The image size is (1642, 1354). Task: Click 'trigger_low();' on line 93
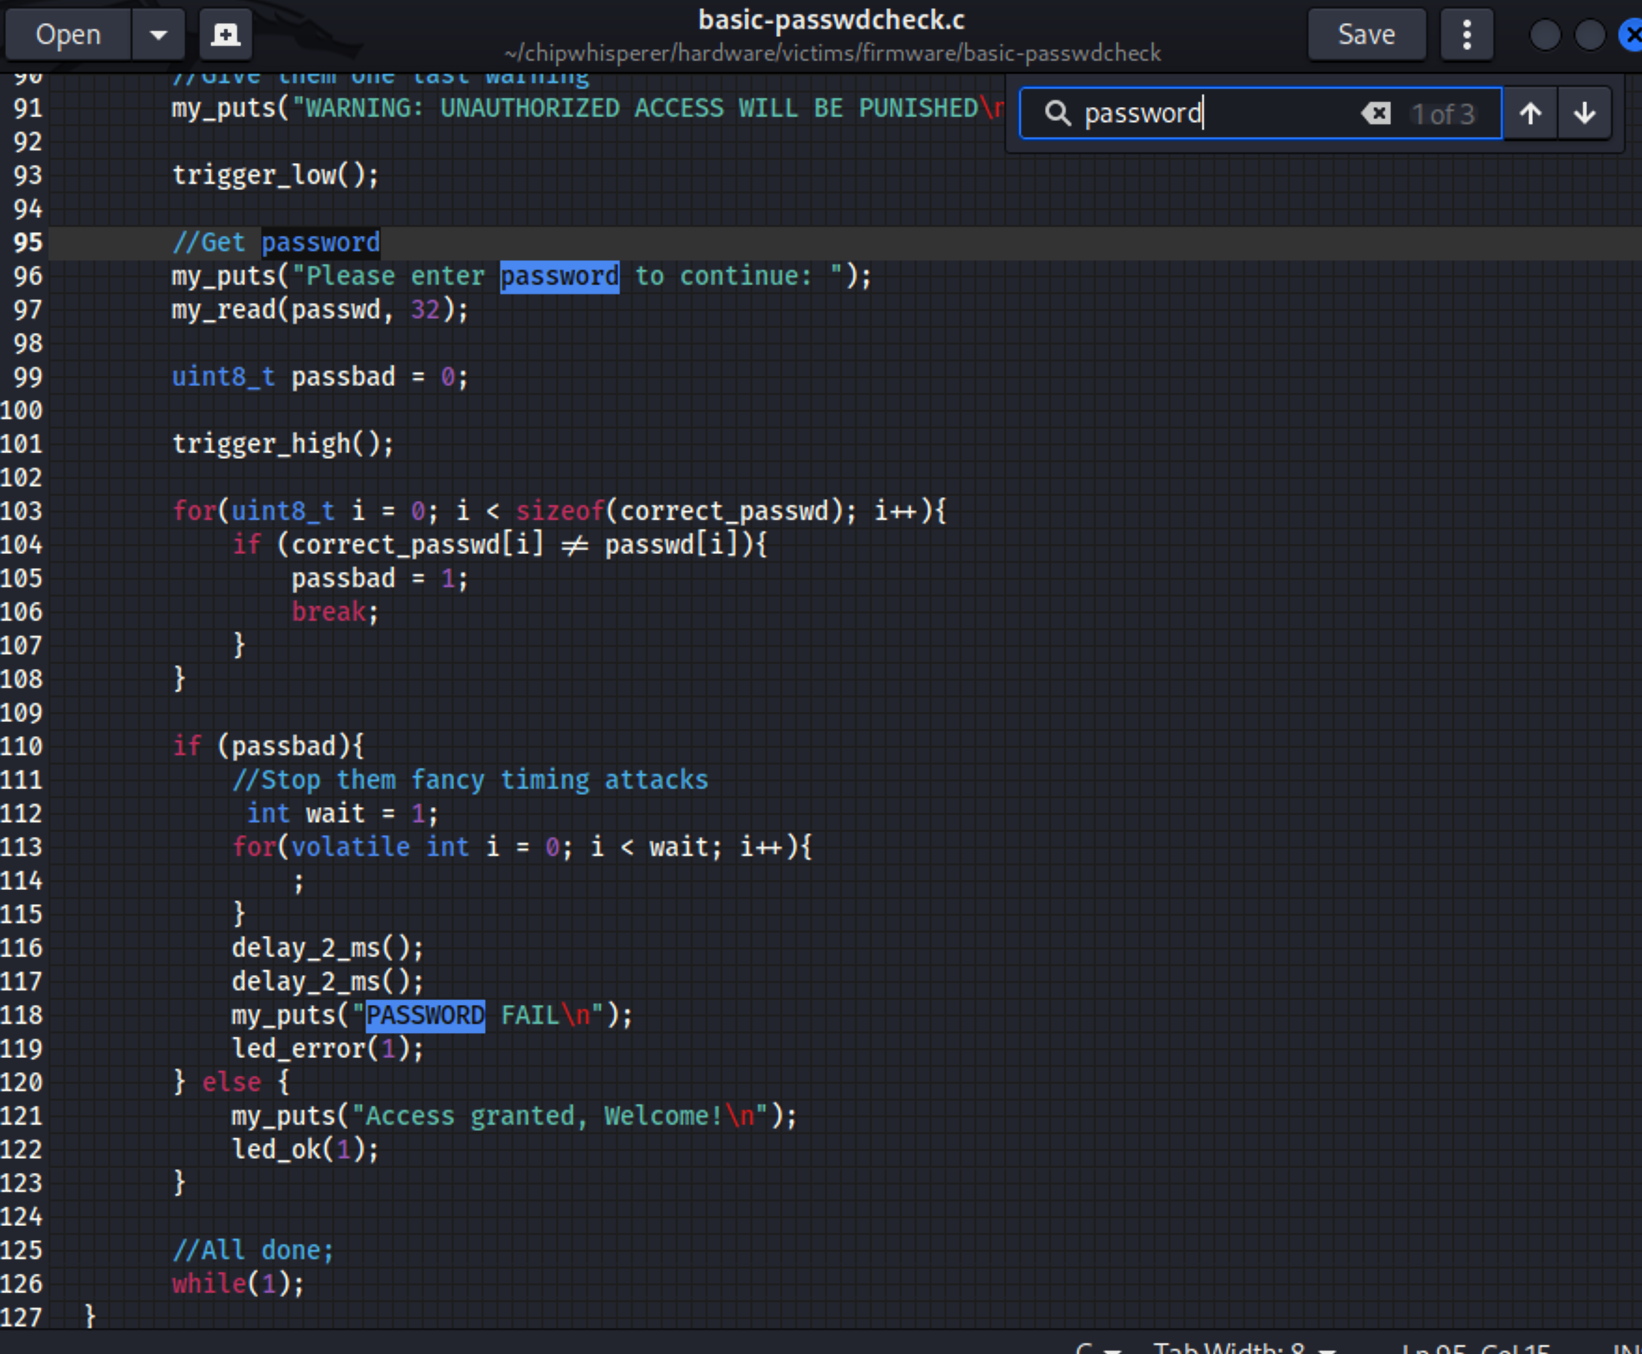point(275,175)
